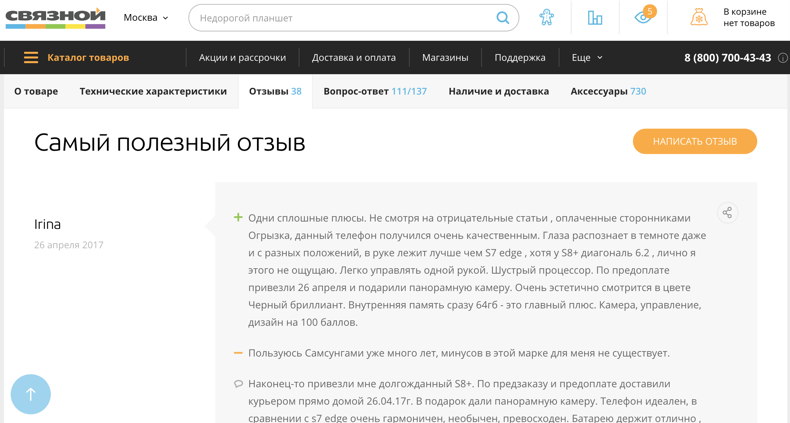Click the search magnifier icon
The image size is (790, 423).
[x=502, y=18]
